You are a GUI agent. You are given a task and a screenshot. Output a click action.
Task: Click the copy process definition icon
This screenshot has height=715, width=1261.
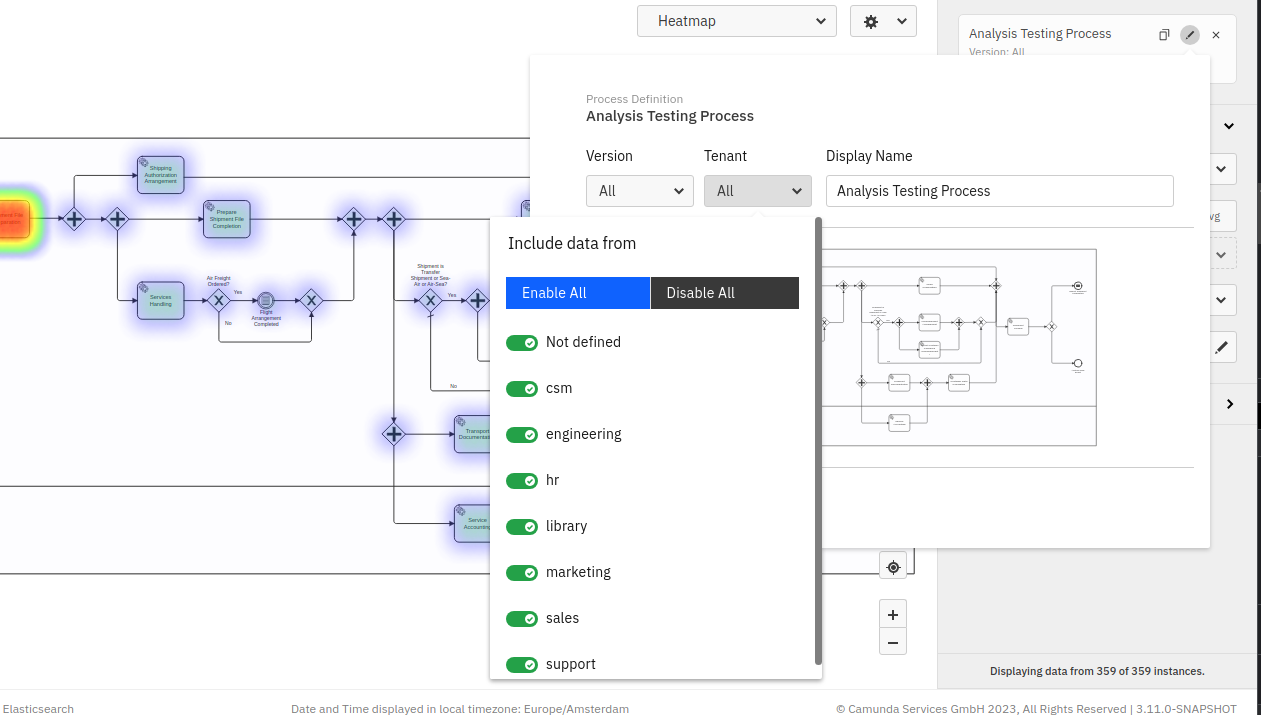(x=1164, y=35)
